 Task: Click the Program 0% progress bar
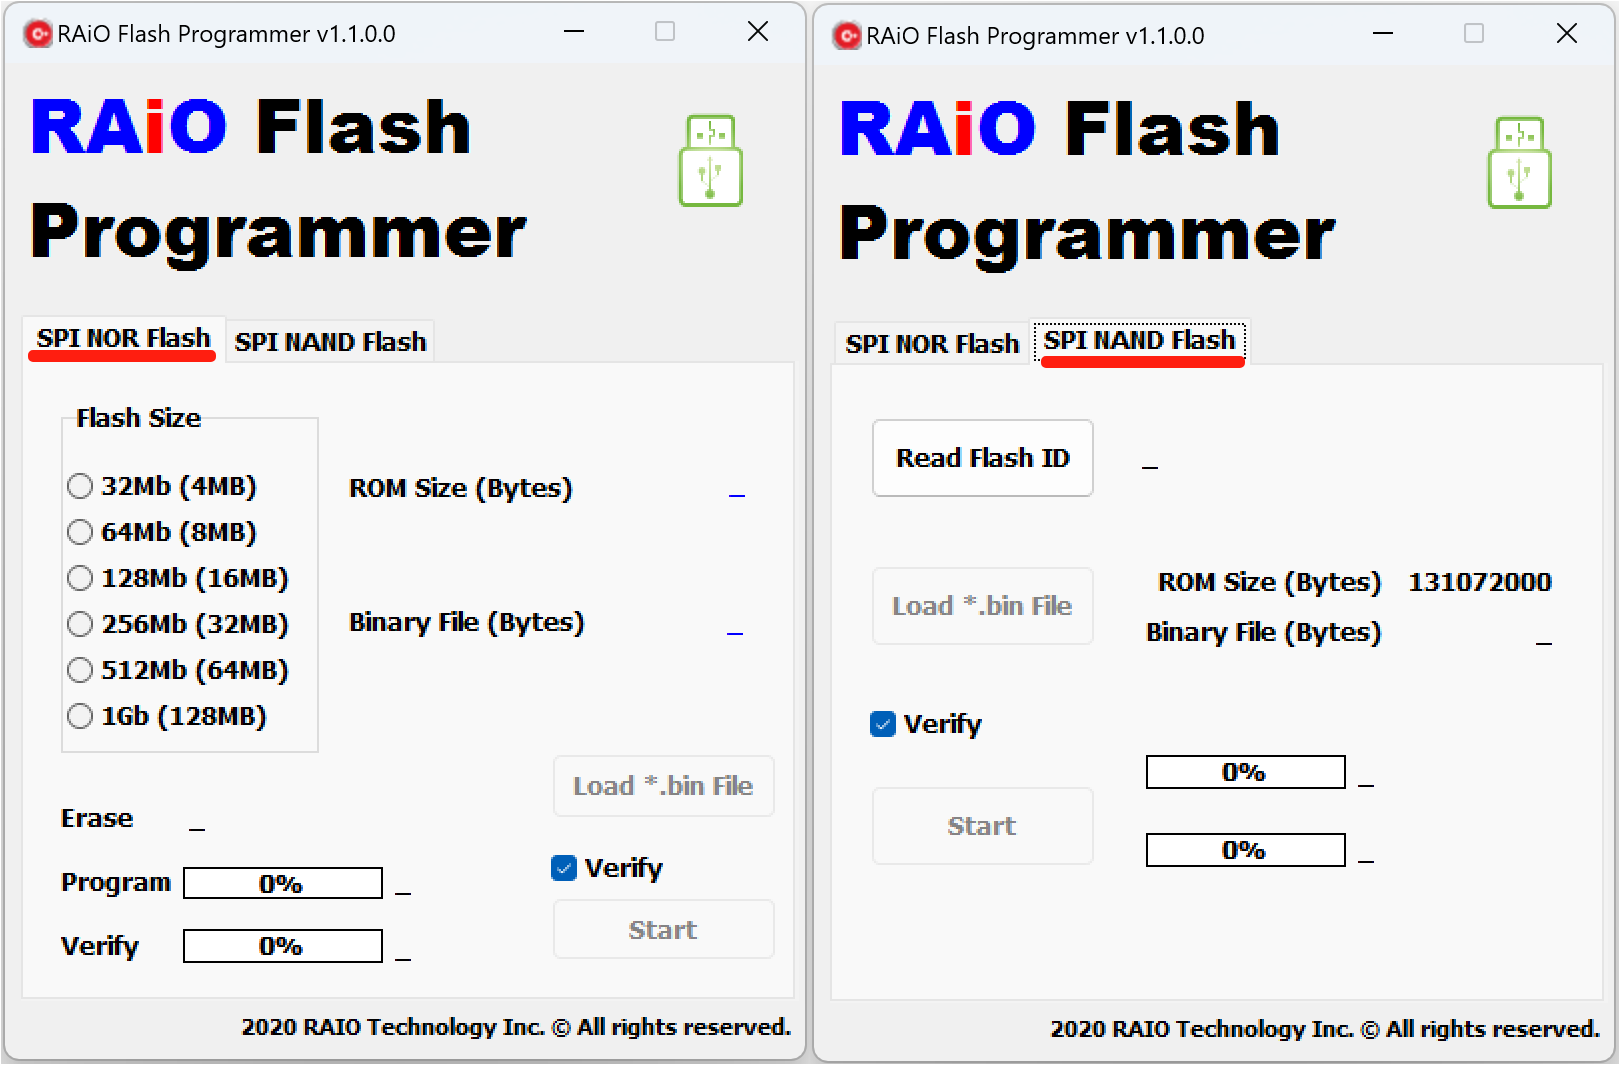click(283, 884)
